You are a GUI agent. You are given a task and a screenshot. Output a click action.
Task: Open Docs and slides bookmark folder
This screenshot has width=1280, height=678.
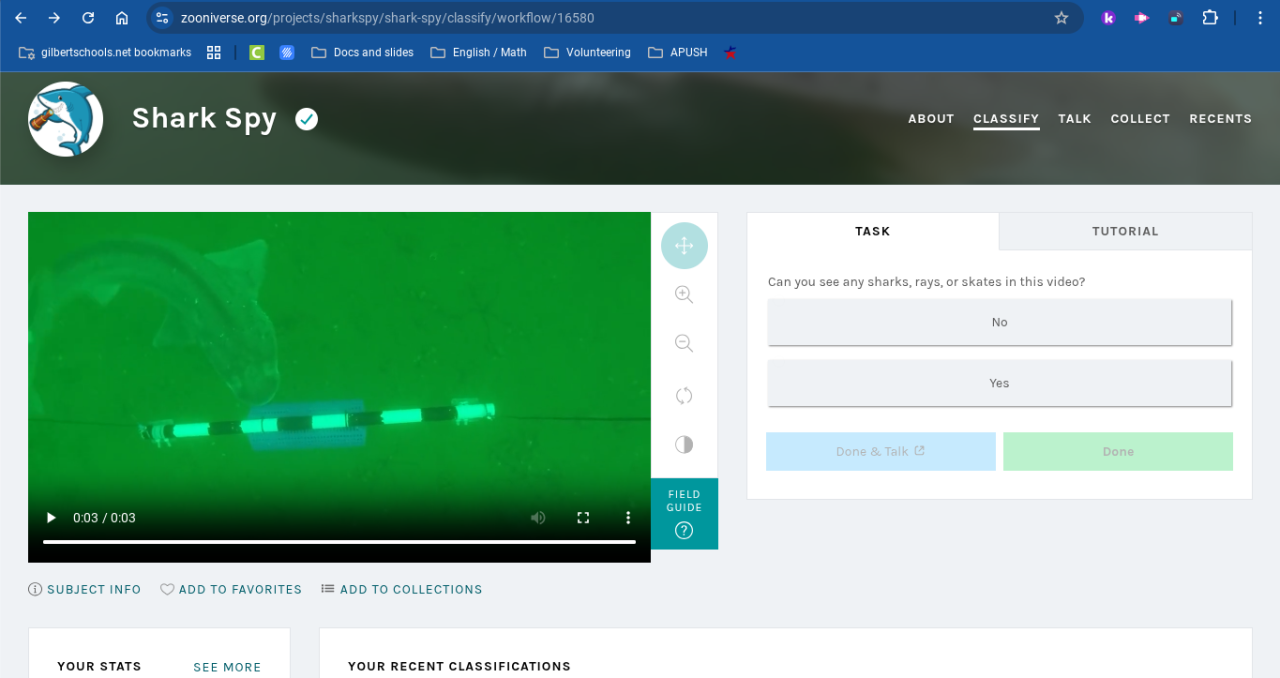coord(362,52)
